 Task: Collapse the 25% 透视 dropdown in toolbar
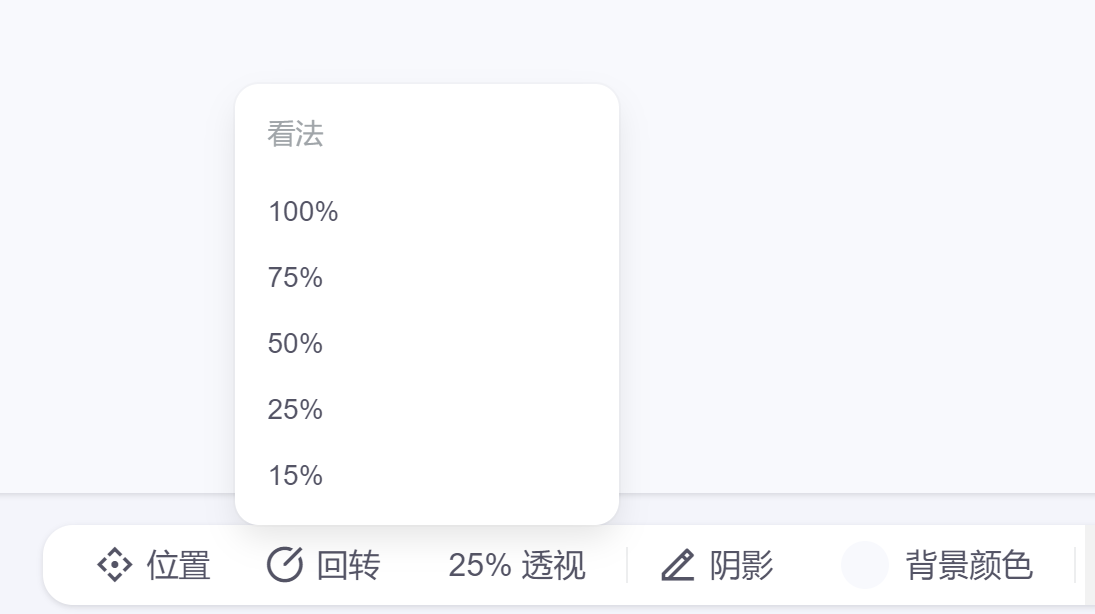(x=516, y=565)
